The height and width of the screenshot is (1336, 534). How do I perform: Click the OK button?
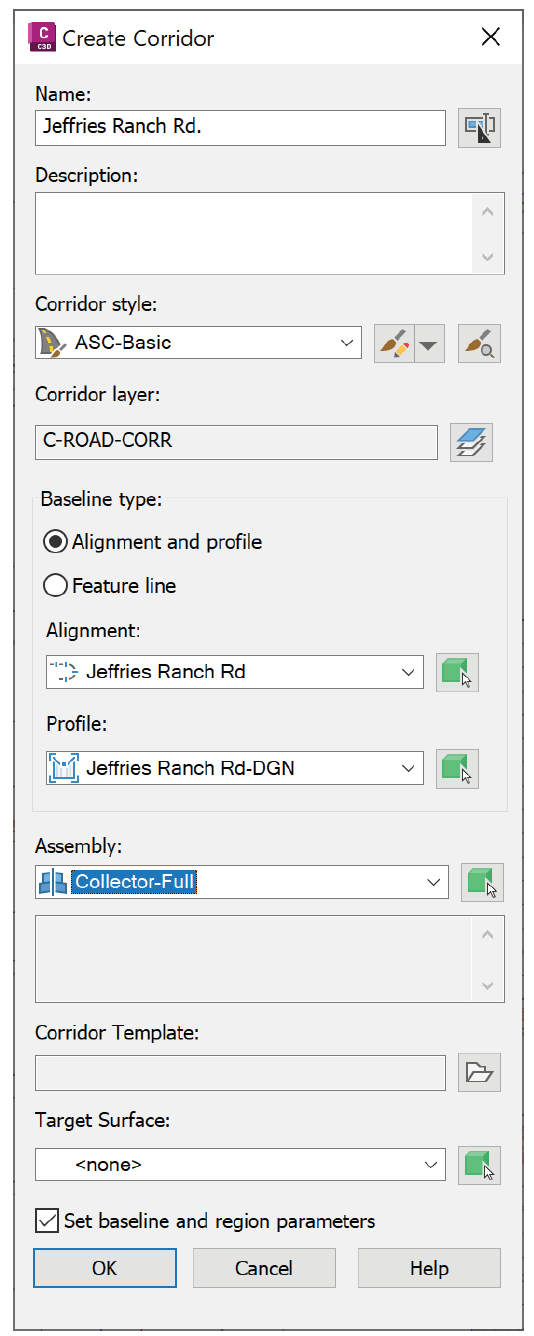coord(105,1268)
